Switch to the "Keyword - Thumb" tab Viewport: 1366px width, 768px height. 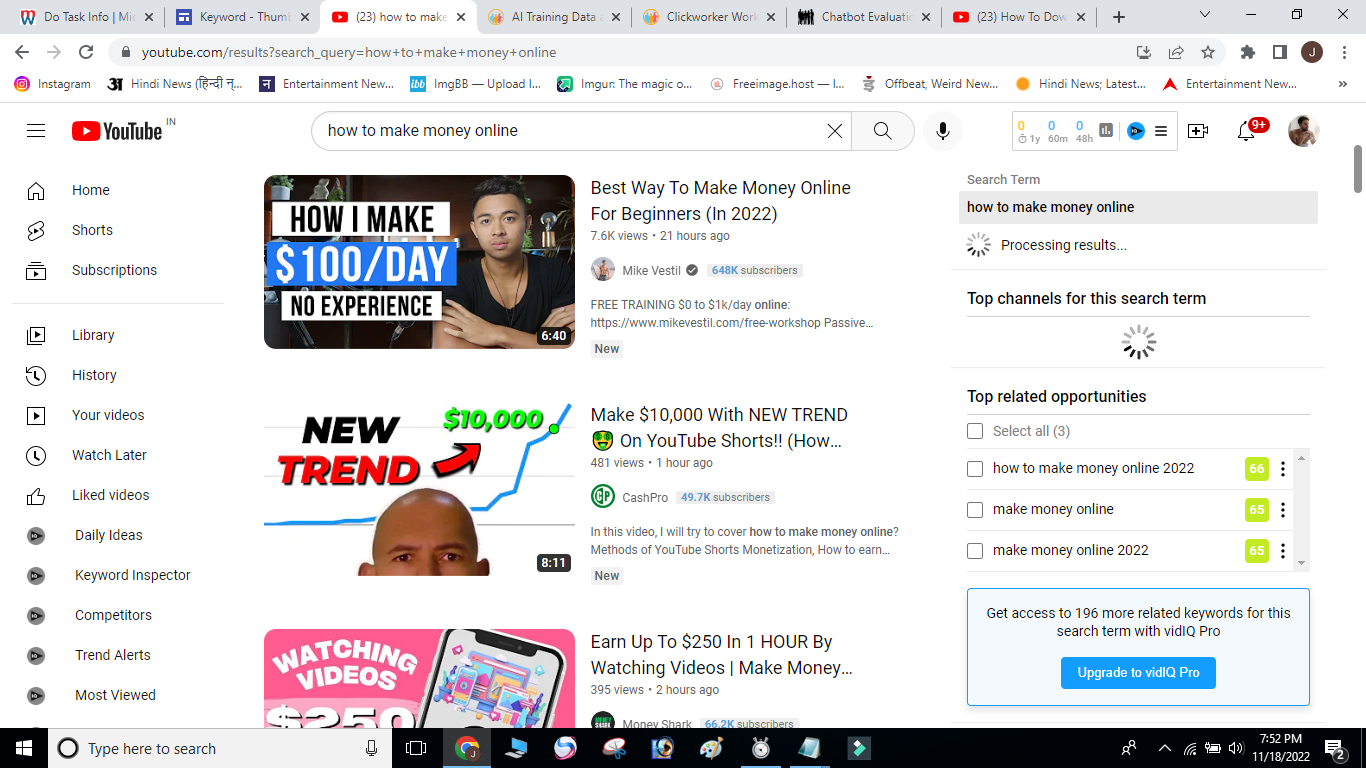click(x=240, y=17)
